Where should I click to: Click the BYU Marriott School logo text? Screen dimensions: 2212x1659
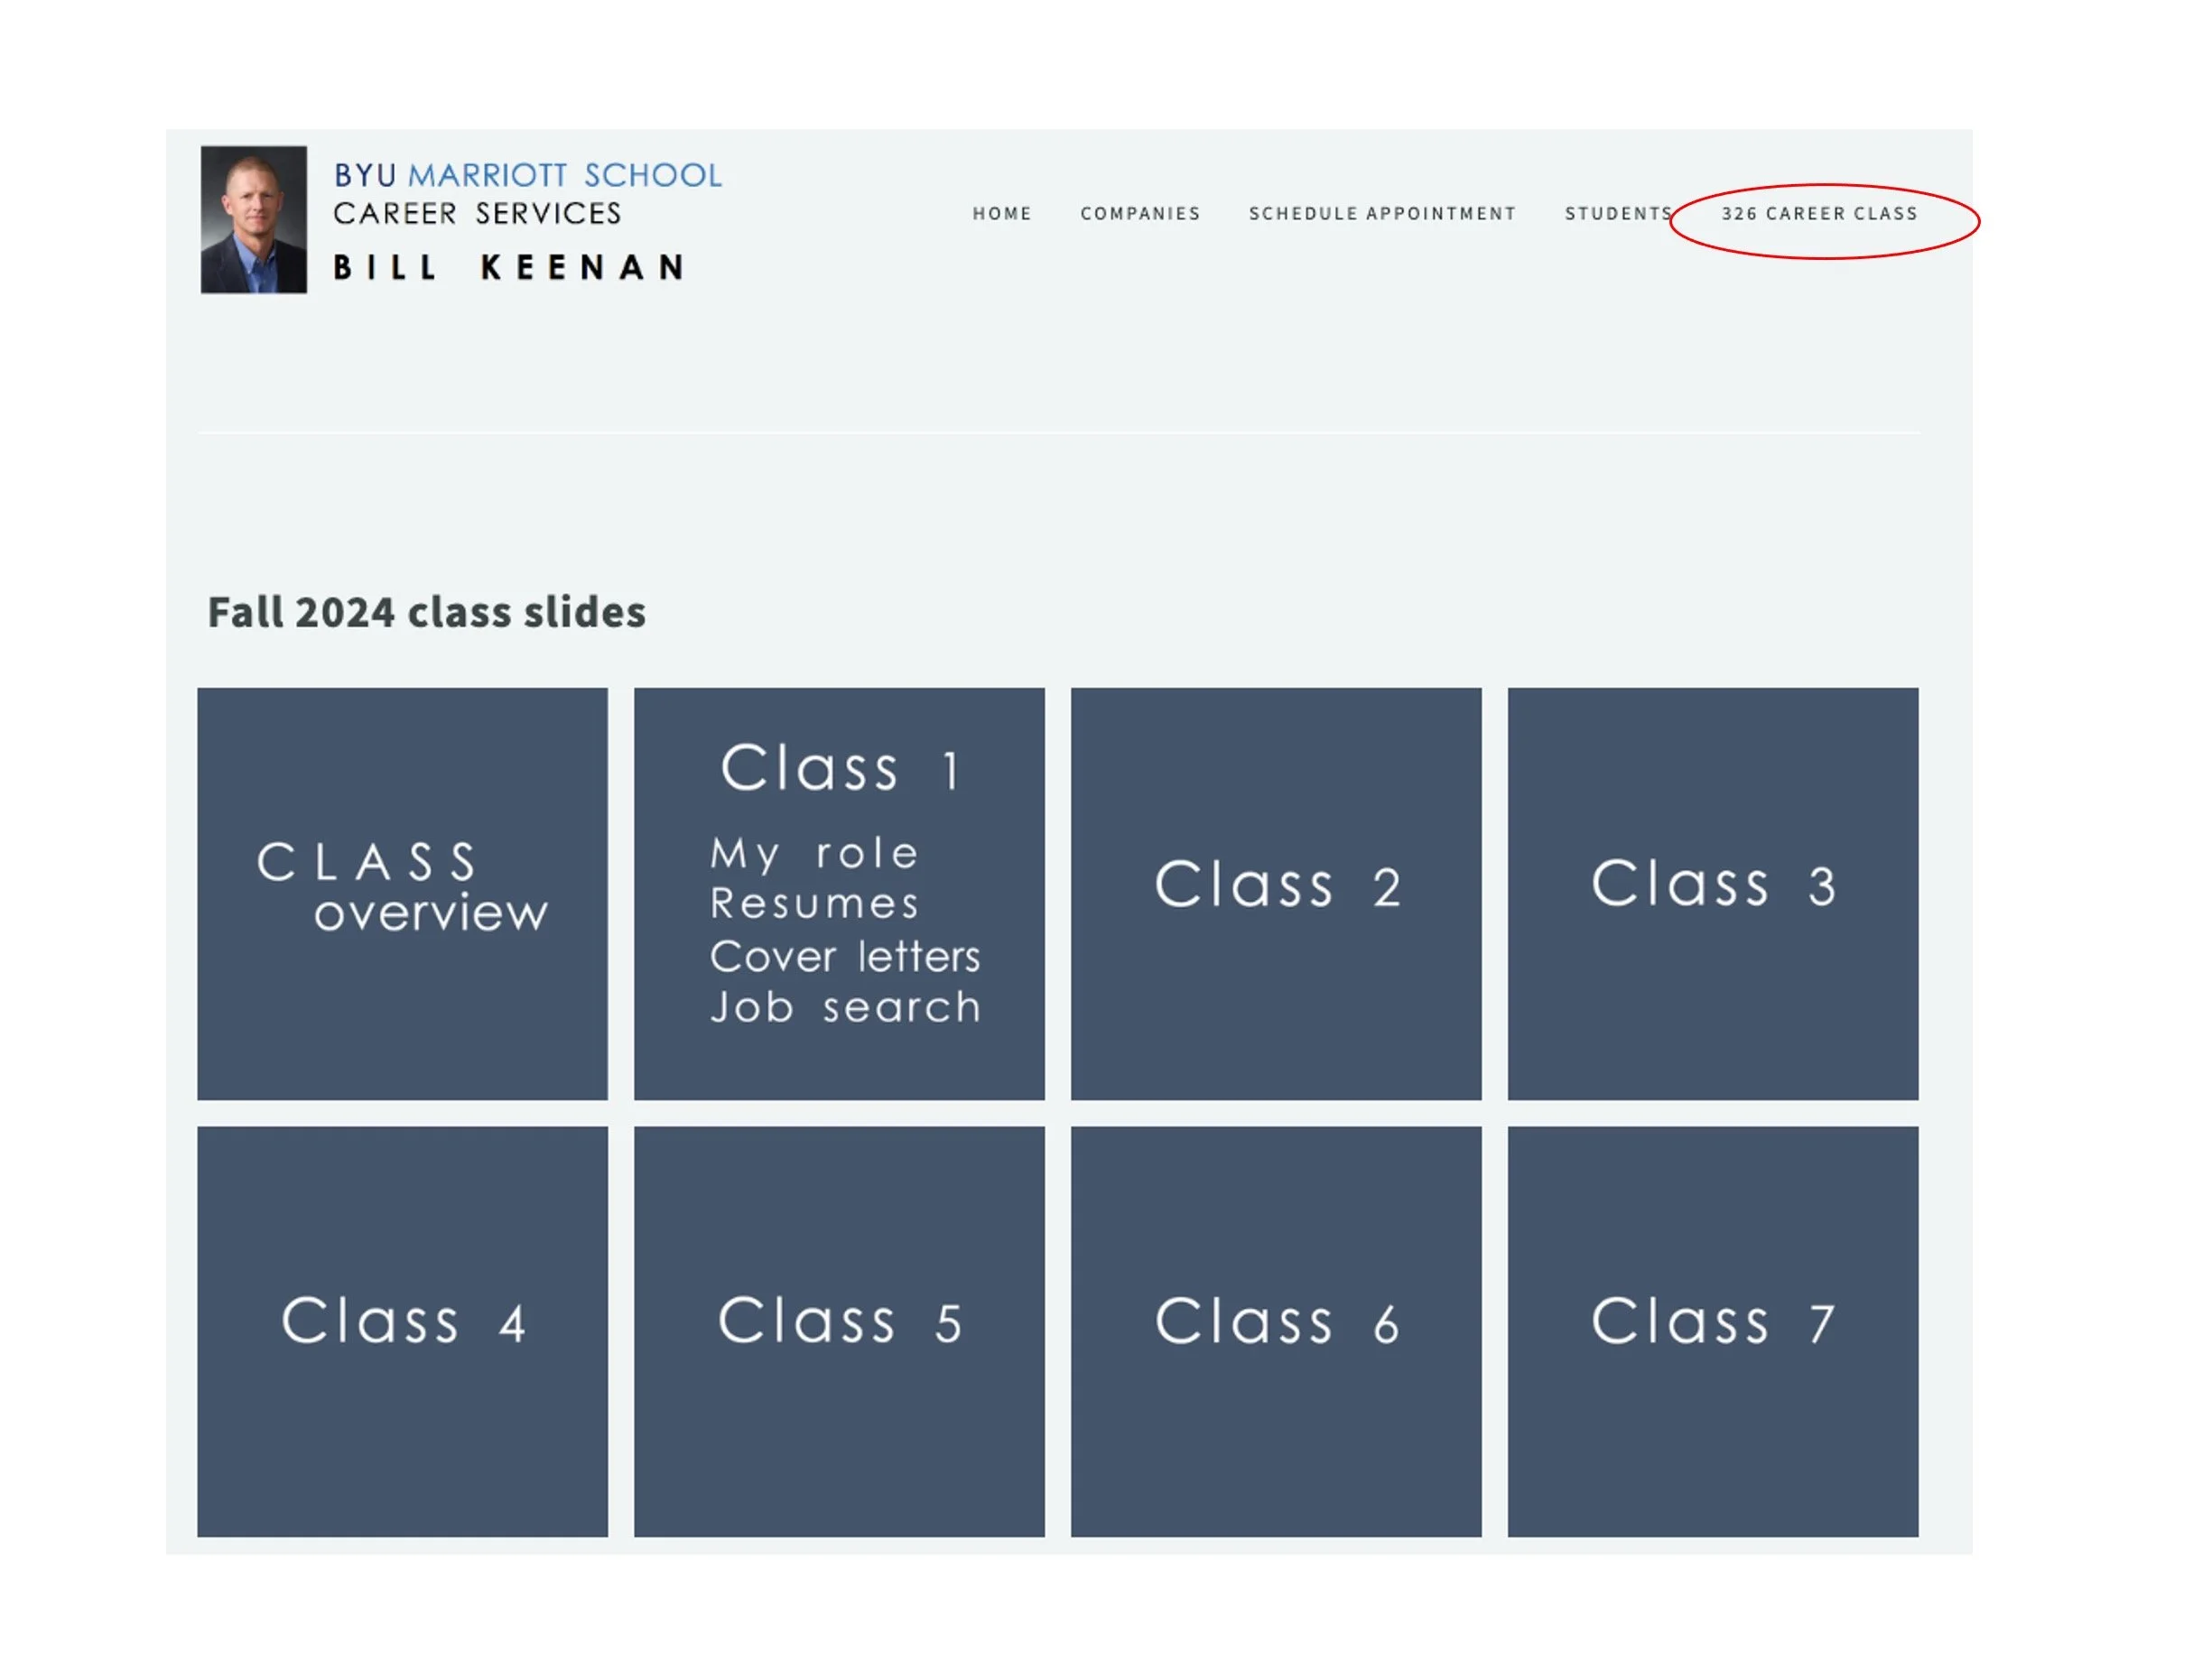(x=527, y=175)
